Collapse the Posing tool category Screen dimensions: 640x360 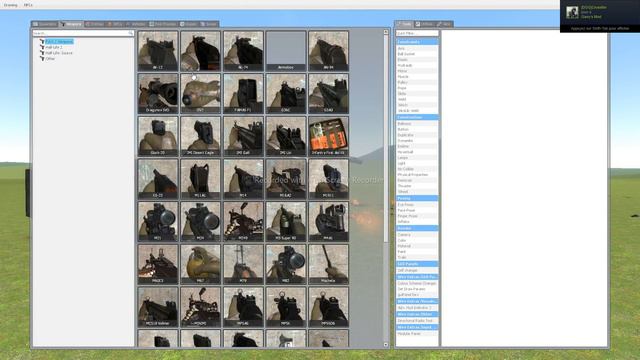click(417, 198)
